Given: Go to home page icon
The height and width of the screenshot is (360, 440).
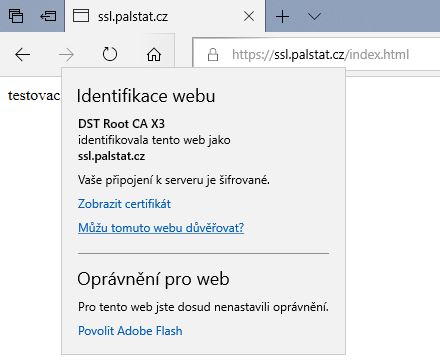Looking at the screenshot, I should [154, 55].
